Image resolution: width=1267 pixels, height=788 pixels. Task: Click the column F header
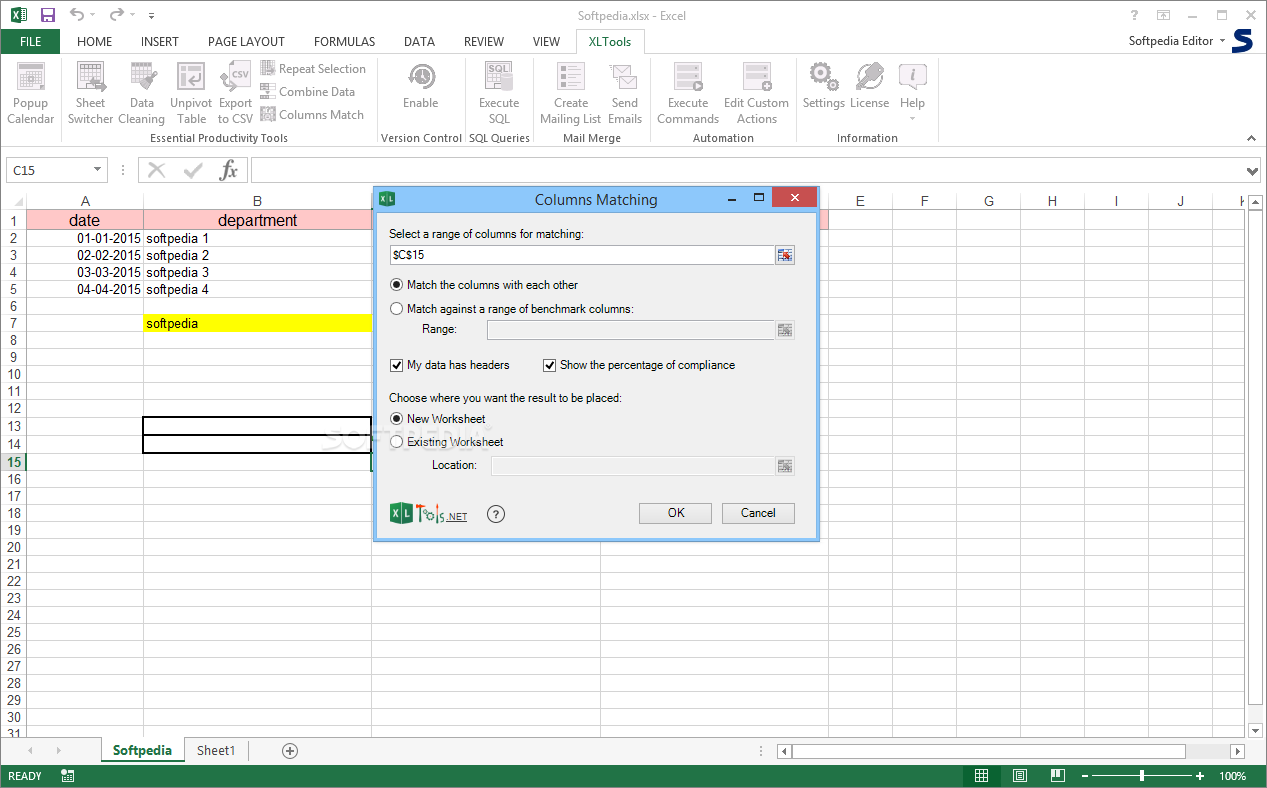(924, 201)
